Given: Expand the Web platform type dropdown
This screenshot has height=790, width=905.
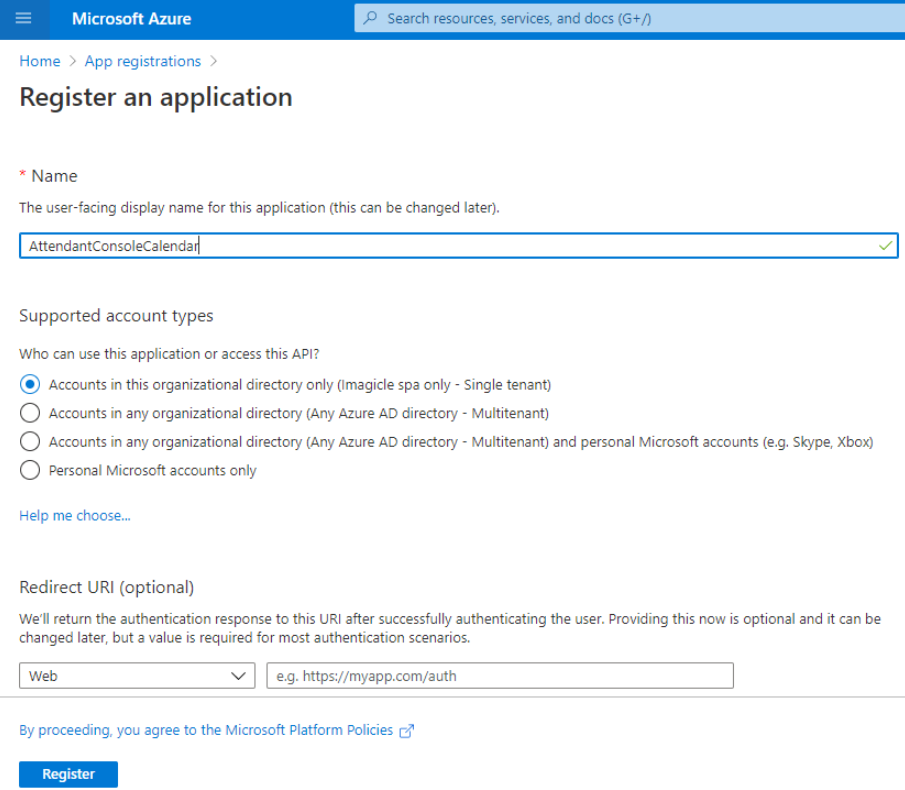Looking at the screenshot, I should (137, 676).
